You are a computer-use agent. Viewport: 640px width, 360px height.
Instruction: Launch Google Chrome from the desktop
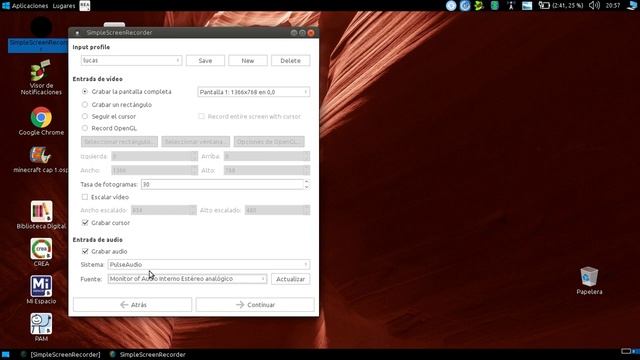(x=41, y=121)
